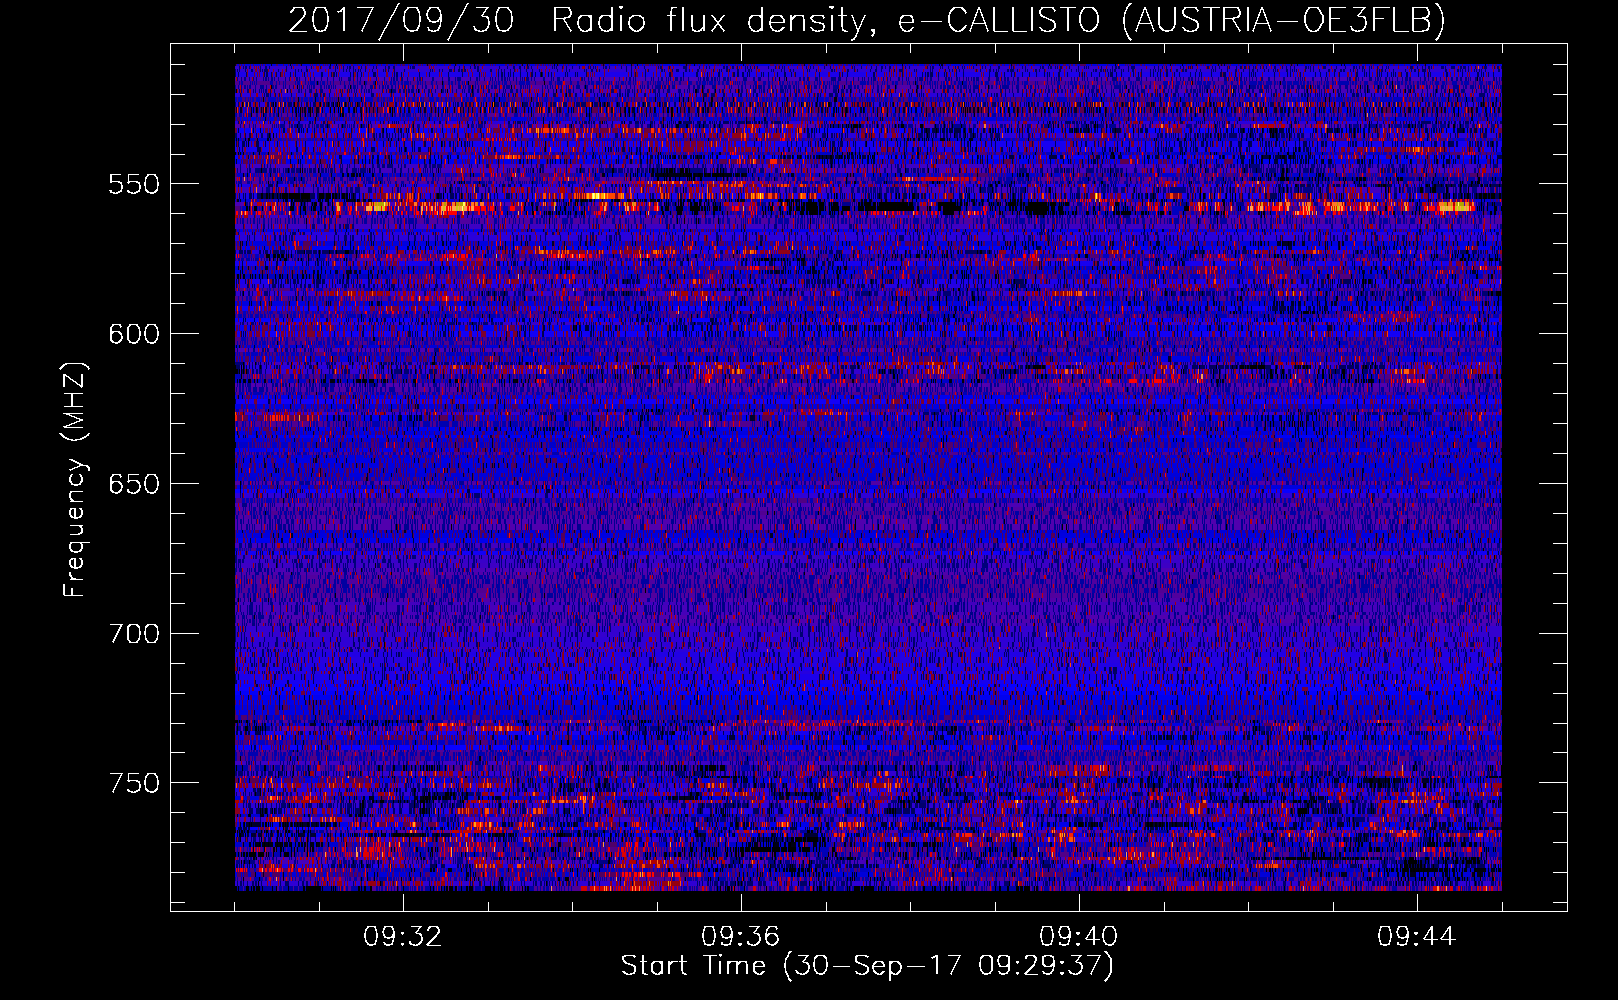Click the 550 frequency tick label
This screenshot has height=1000, width=1618.
134,184
